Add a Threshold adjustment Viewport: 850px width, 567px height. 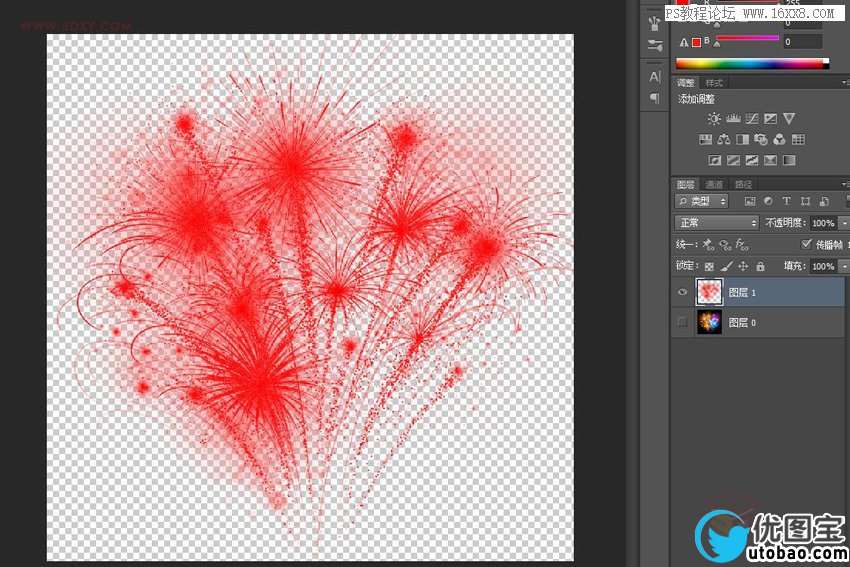coord(752,160)
